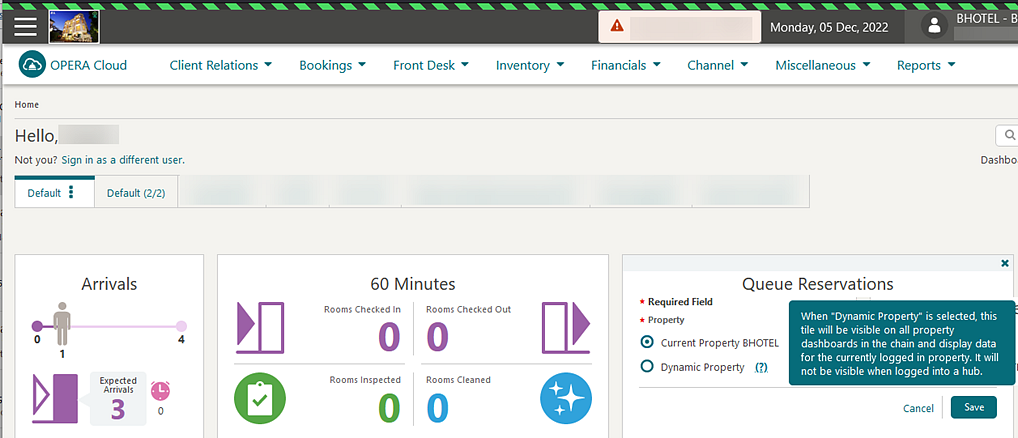Open the Front Desk menu
Image resolution: width=1018 pixels, height=438 pixels.
click(431, 65)
